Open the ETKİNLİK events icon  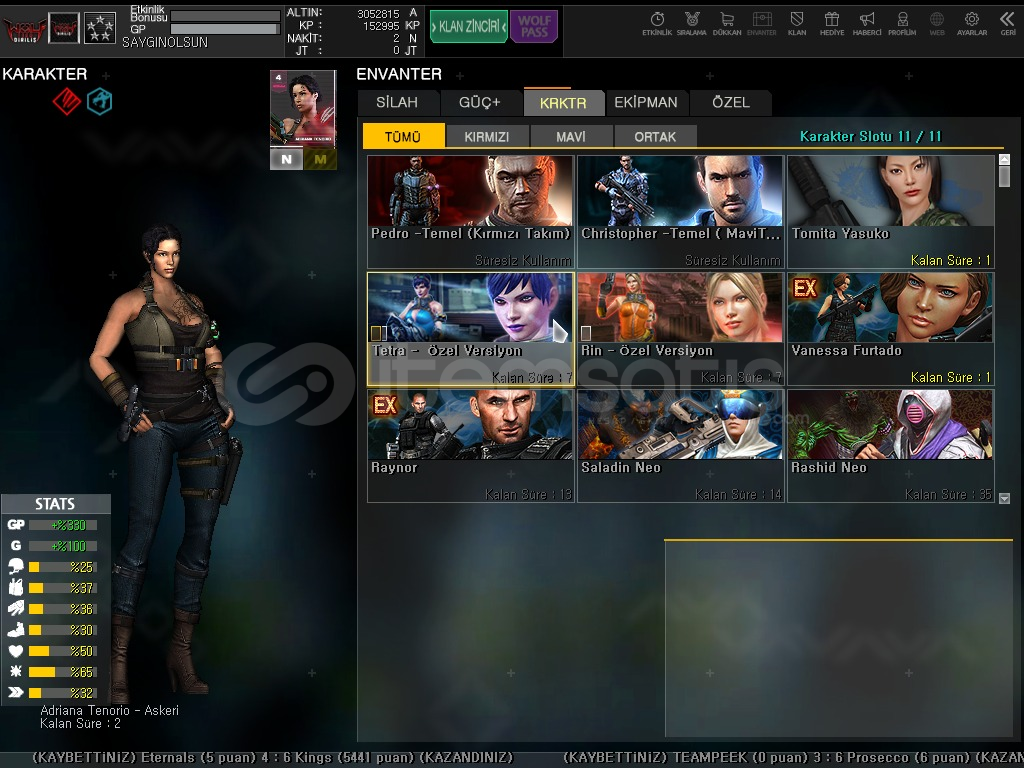(x=657, y=24)
